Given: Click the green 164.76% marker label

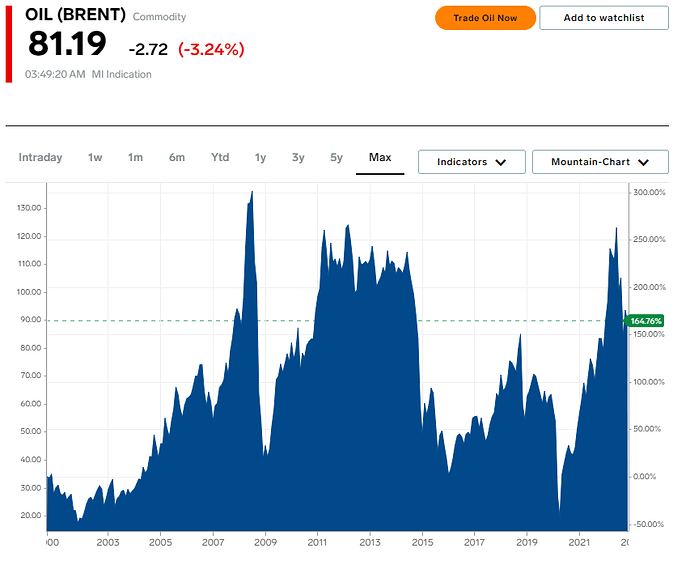Looking at the screenshot, I should [x=645, y=321].
